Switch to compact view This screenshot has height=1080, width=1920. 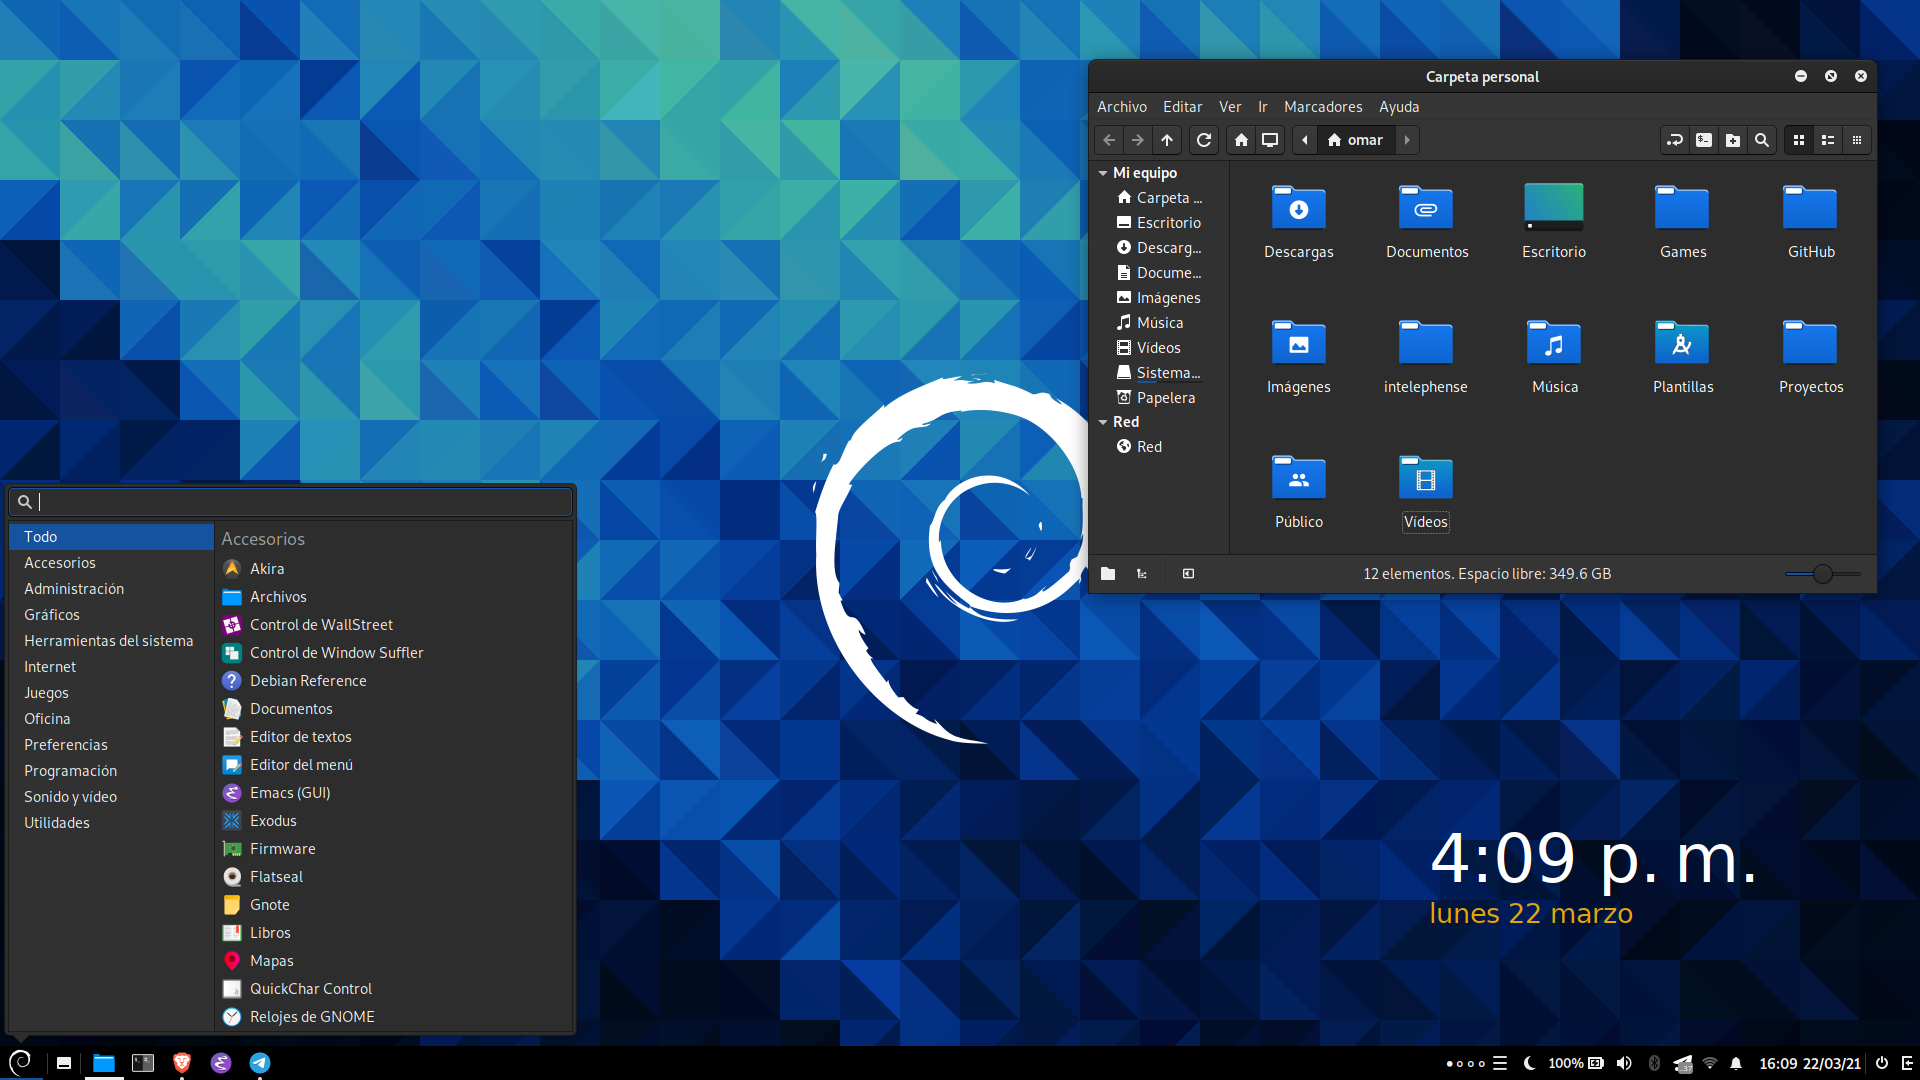[x=1857, y=140]
